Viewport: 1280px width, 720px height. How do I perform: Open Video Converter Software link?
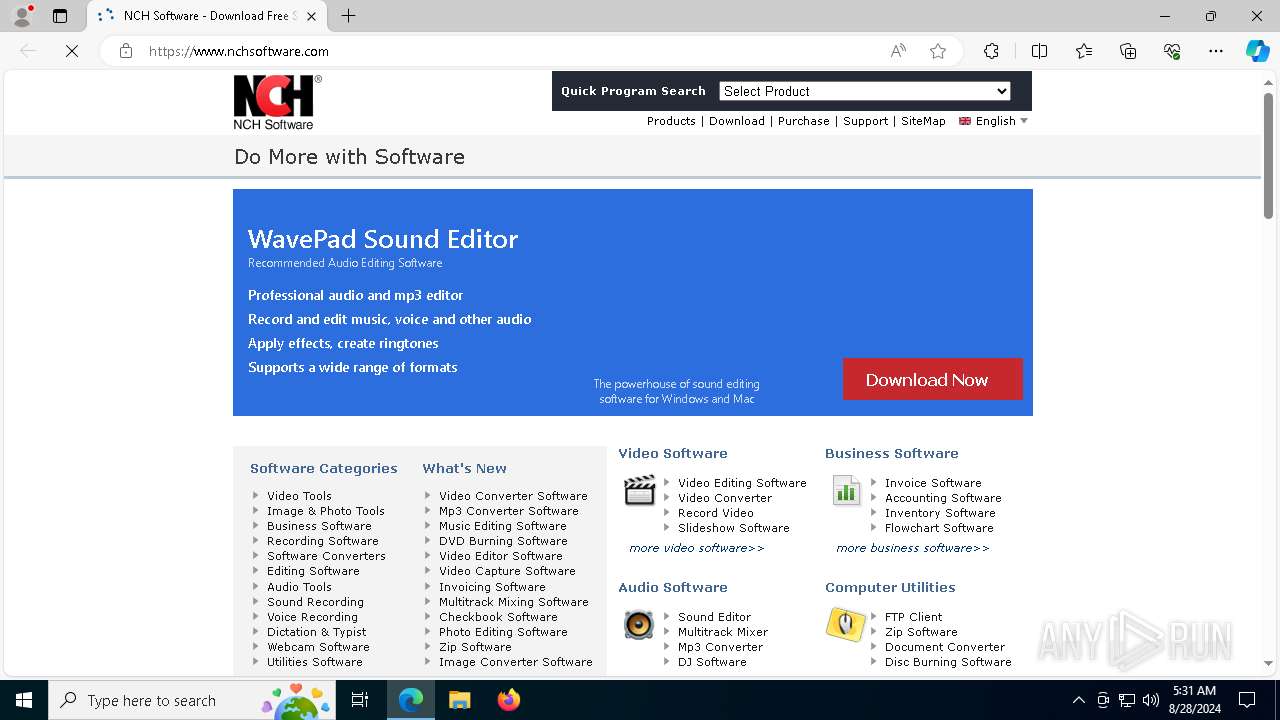[513, 496]
